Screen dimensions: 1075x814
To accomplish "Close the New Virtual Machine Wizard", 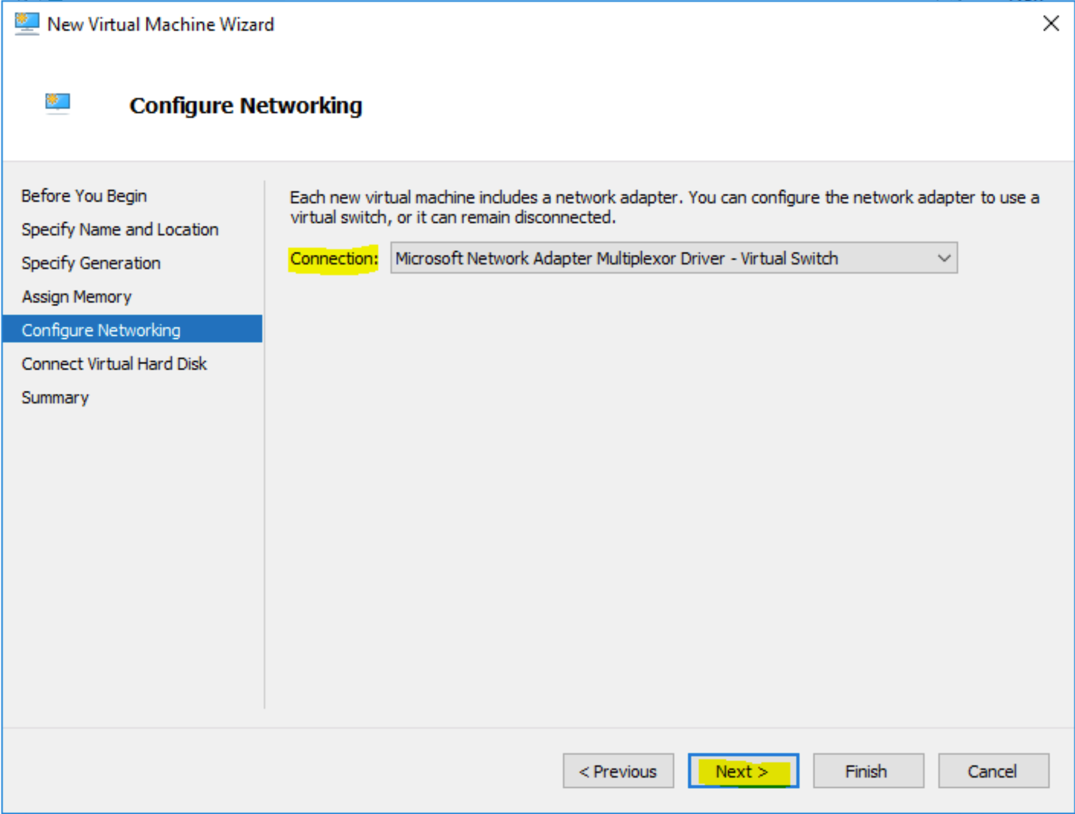I will coord(1050,24).
